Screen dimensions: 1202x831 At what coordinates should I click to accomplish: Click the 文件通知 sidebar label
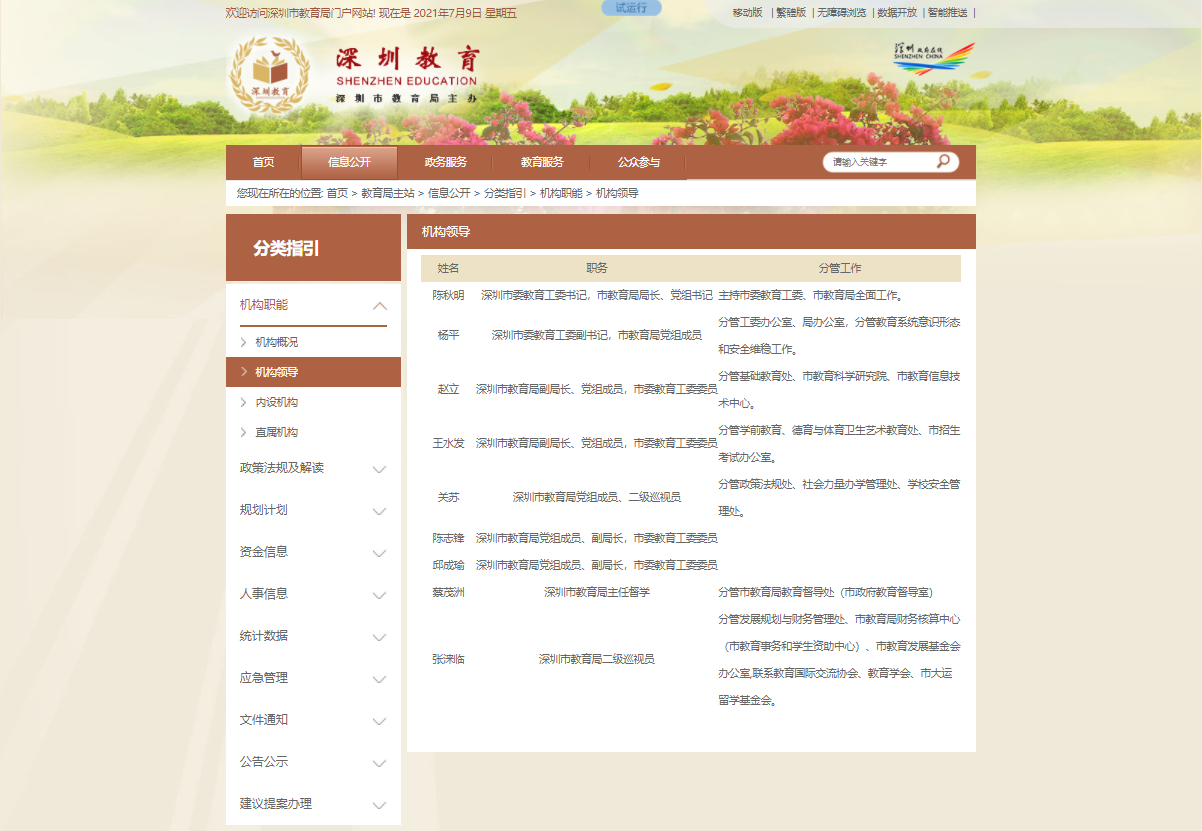(x=264, y=720)
